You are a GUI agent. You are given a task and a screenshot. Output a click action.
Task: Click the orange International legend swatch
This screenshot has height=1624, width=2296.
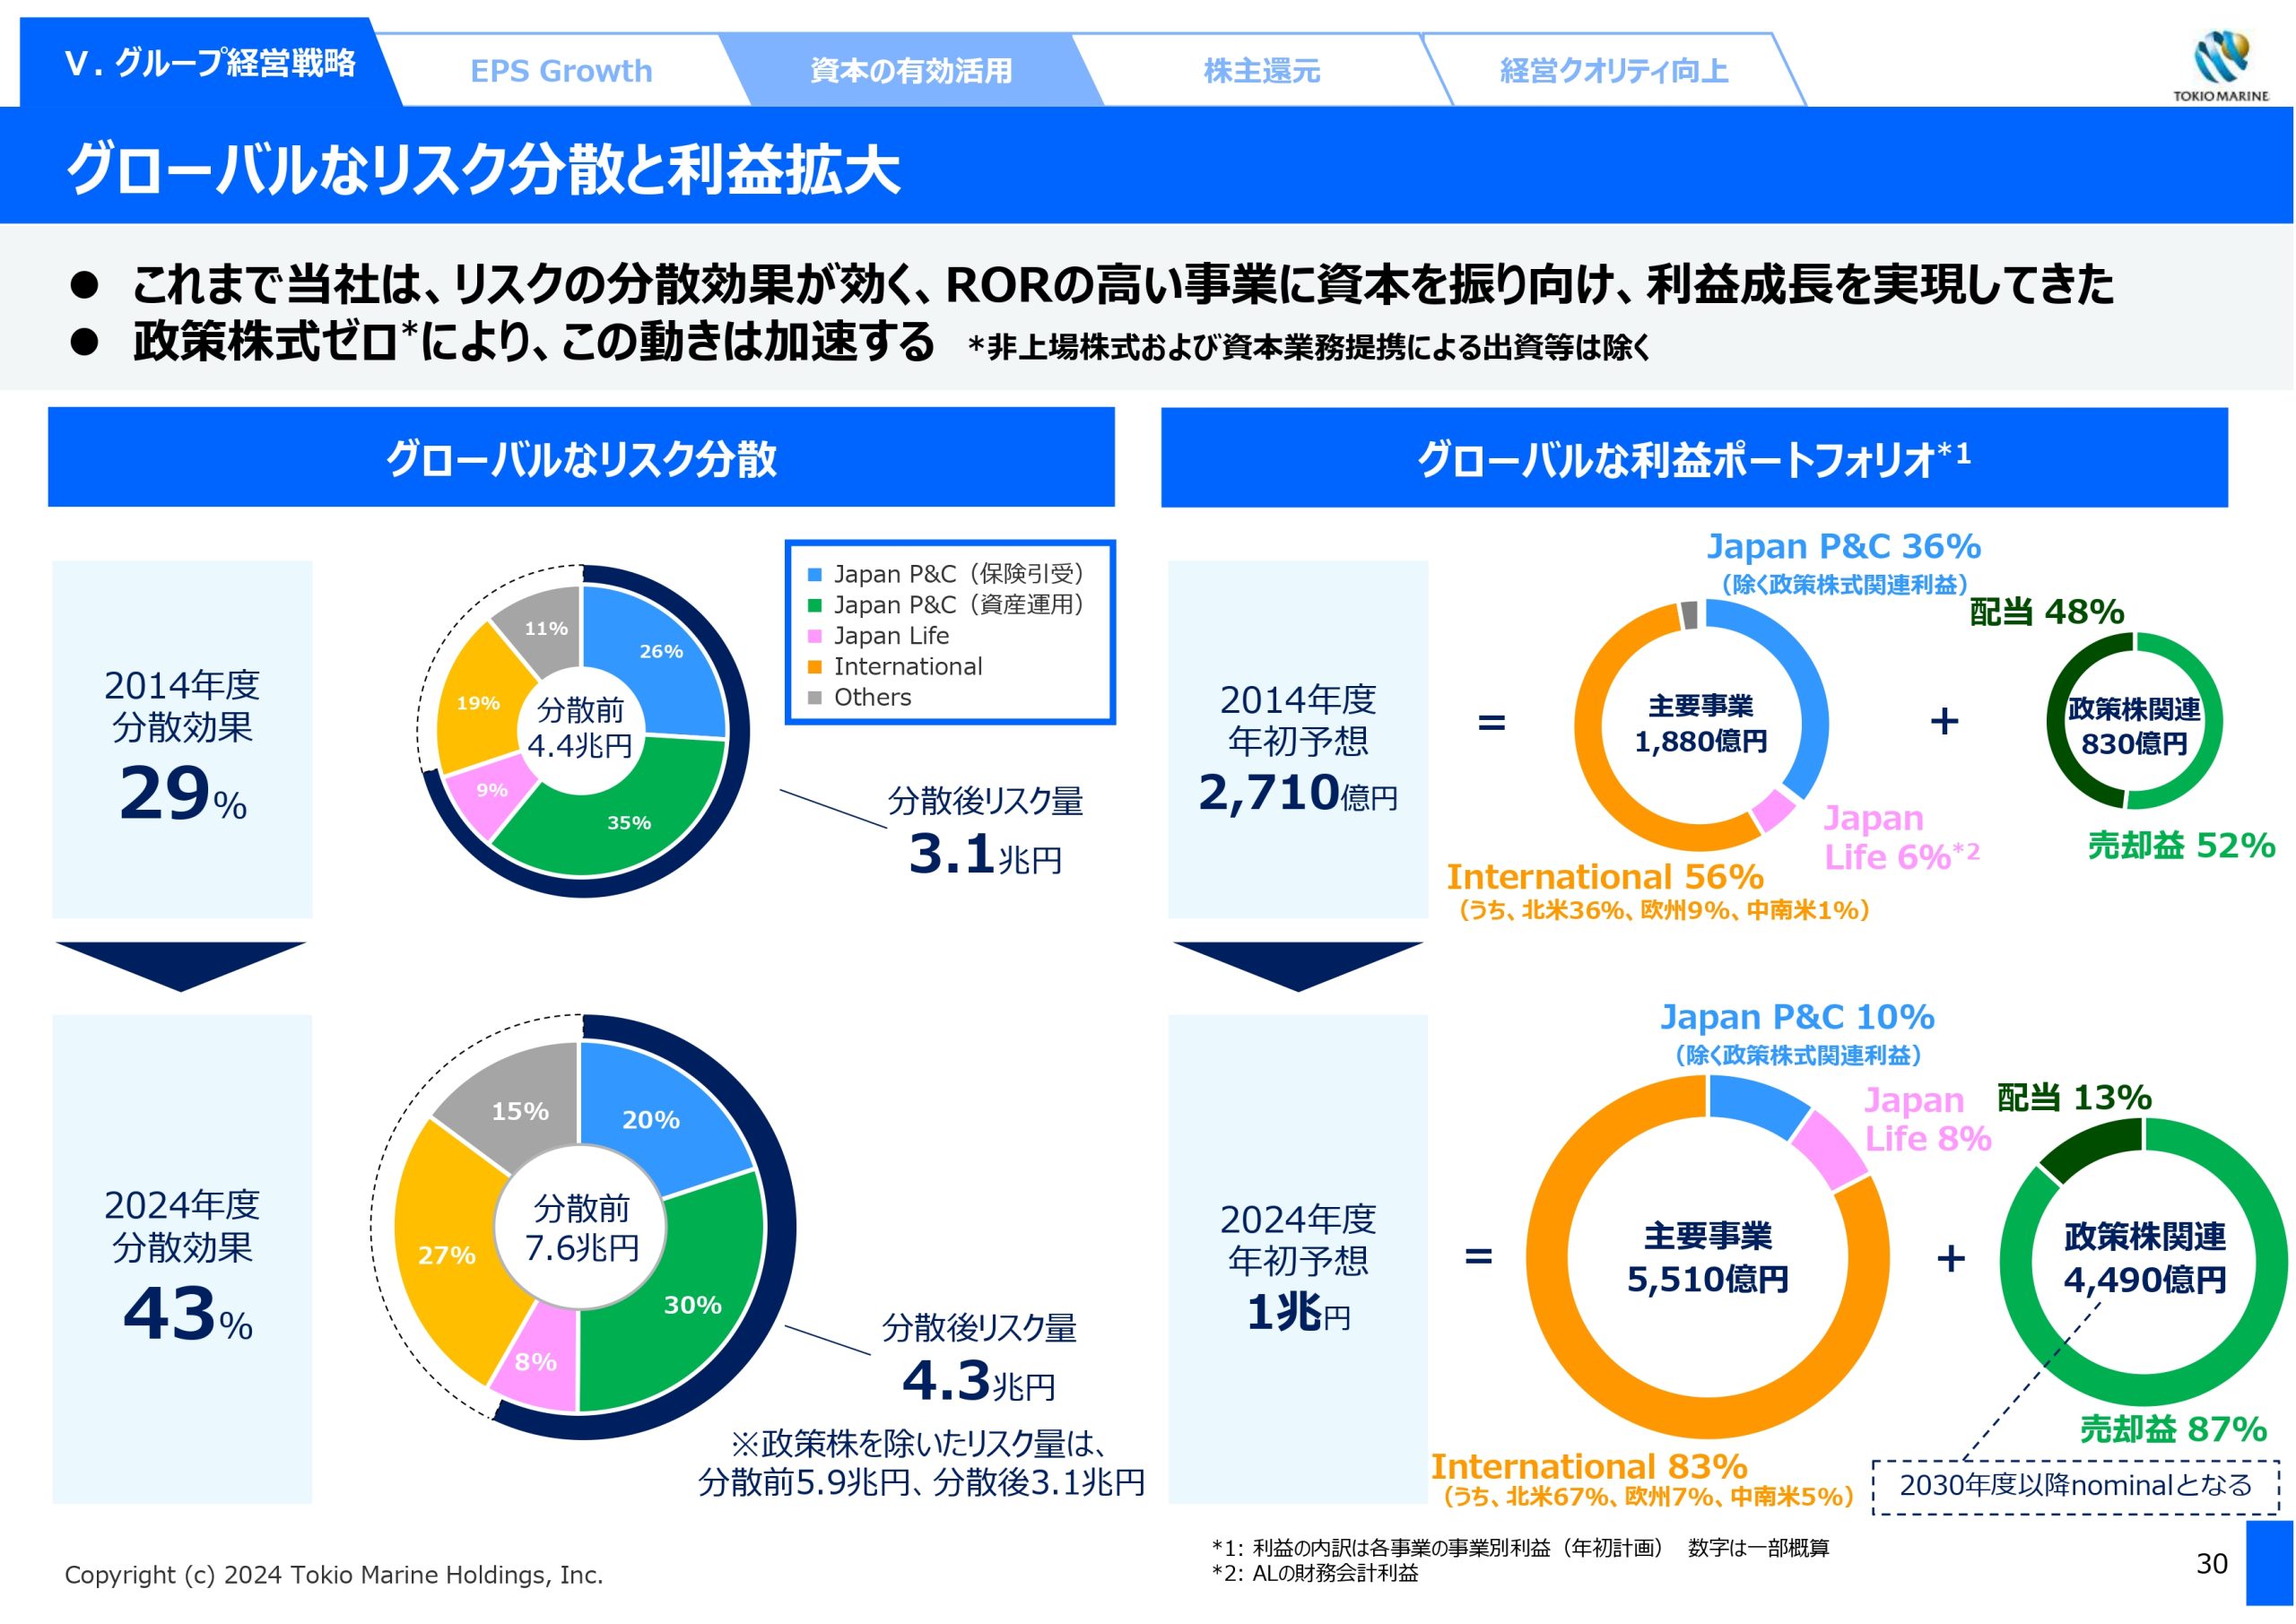(x=814, y=667)
